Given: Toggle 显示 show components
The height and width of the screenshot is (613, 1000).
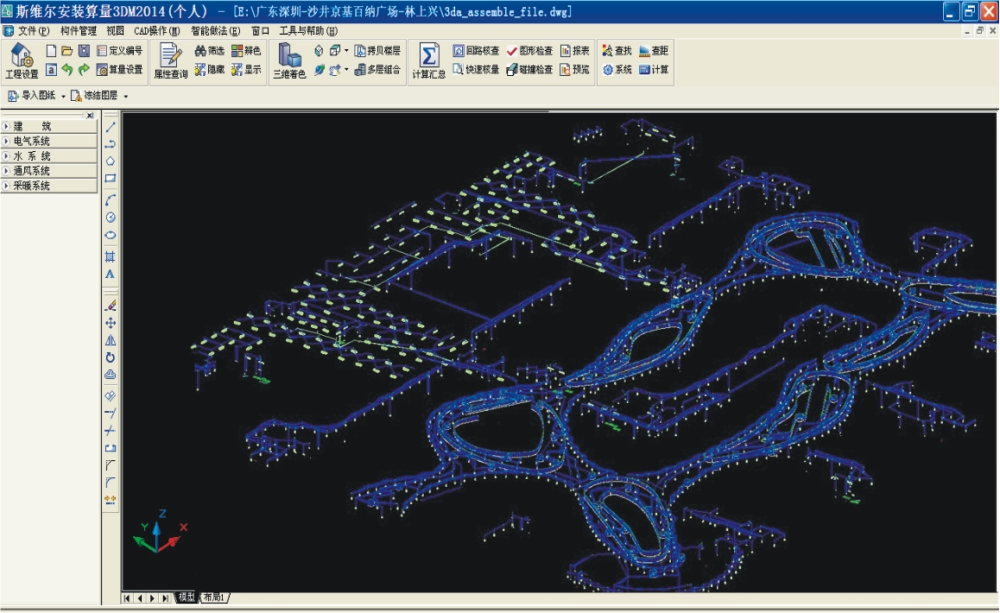Looking at the screenshot, I should [246, 70].
